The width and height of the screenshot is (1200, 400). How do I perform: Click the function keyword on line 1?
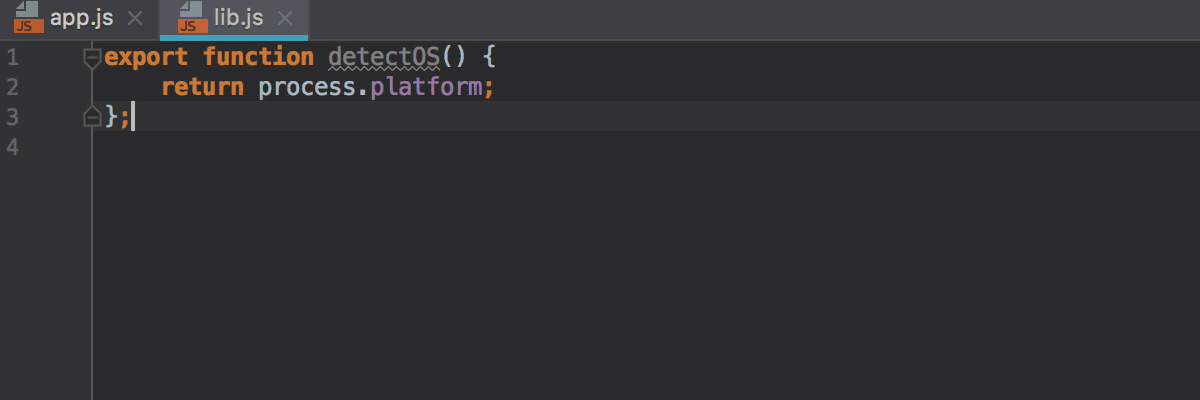pos(258,57)
